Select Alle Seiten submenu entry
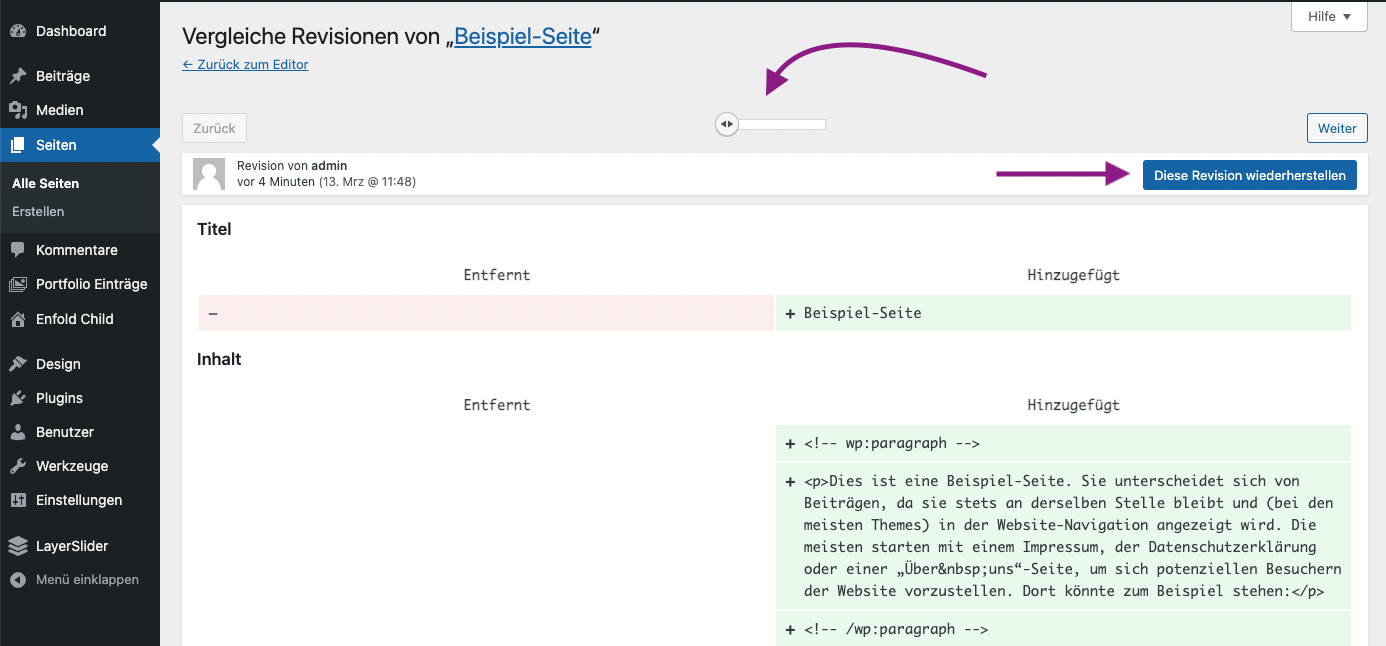The image size is (1386, 646). pos(46,183)
